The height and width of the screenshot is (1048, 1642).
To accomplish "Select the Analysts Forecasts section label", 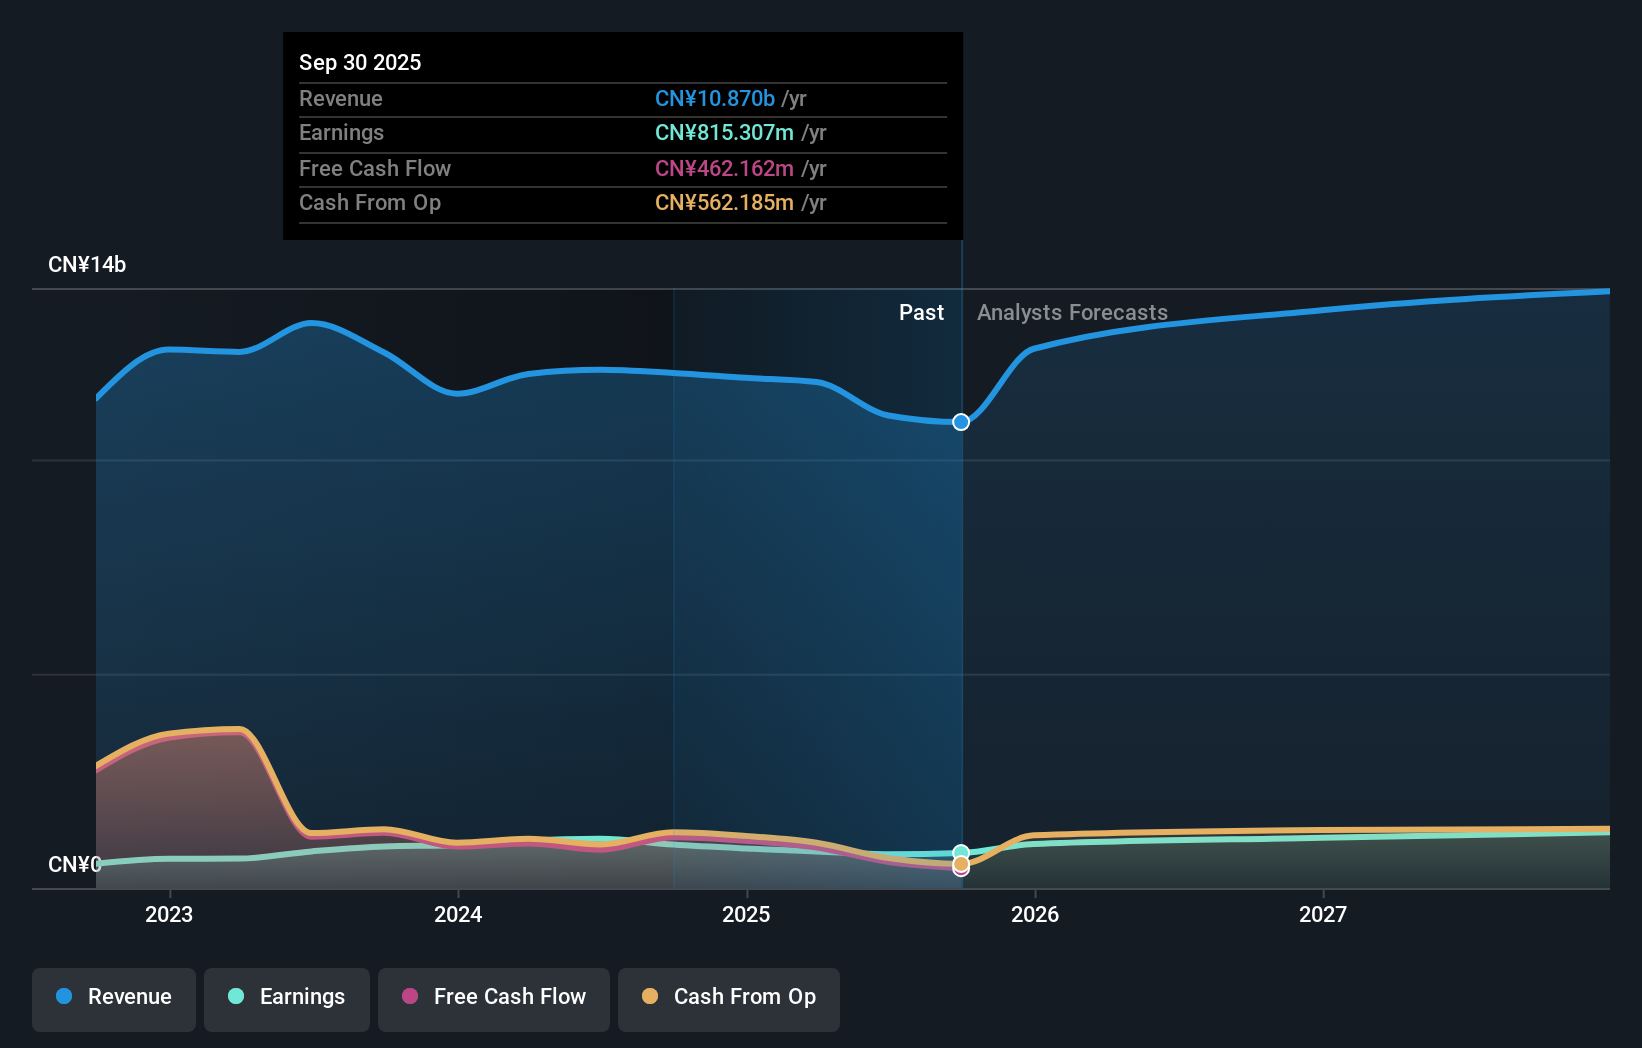I will click(x=1071, y=312).
